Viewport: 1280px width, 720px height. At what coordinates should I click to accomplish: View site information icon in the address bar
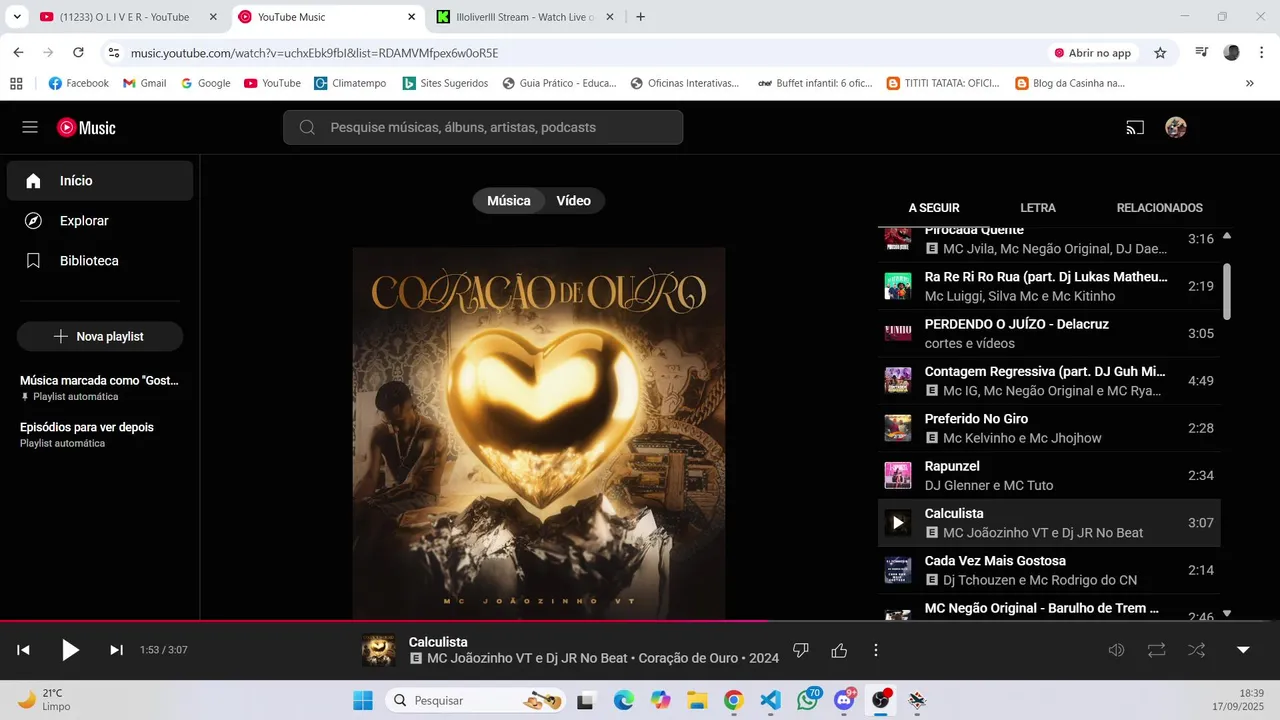[x=114, y=53]
